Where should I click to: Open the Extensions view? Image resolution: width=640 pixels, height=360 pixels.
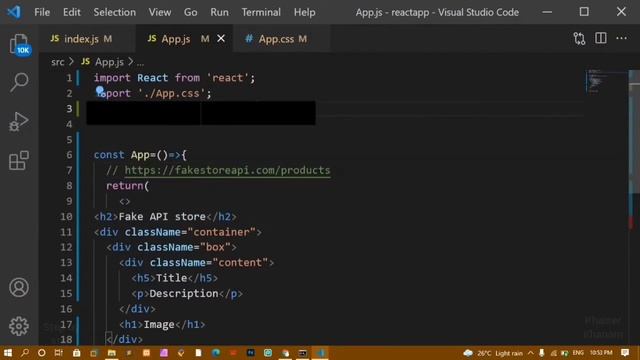tap(19, 160)
